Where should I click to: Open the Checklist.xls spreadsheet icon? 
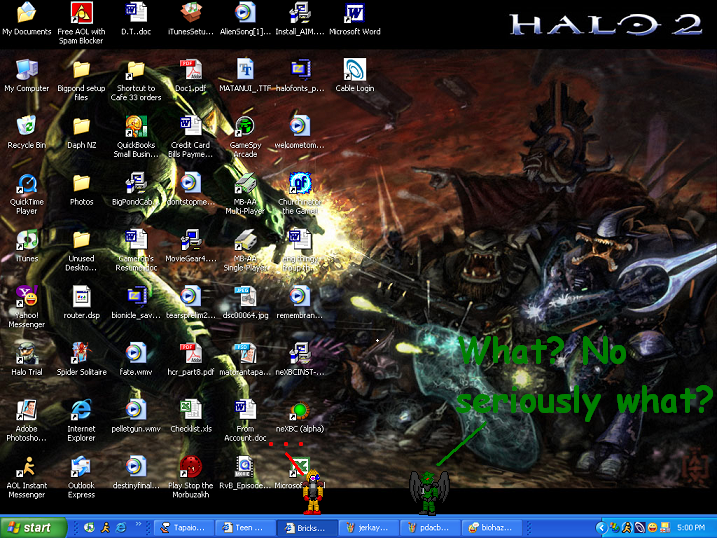pyautogui.click(x=191, y=410)
